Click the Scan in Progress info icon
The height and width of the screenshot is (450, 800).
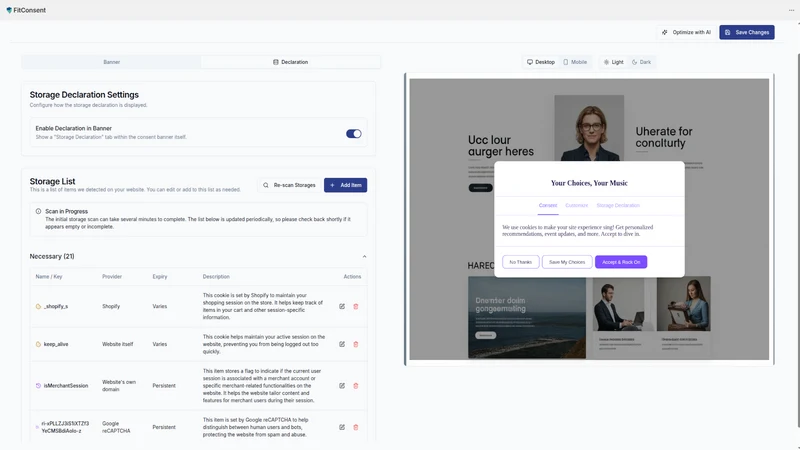[38, 211]
